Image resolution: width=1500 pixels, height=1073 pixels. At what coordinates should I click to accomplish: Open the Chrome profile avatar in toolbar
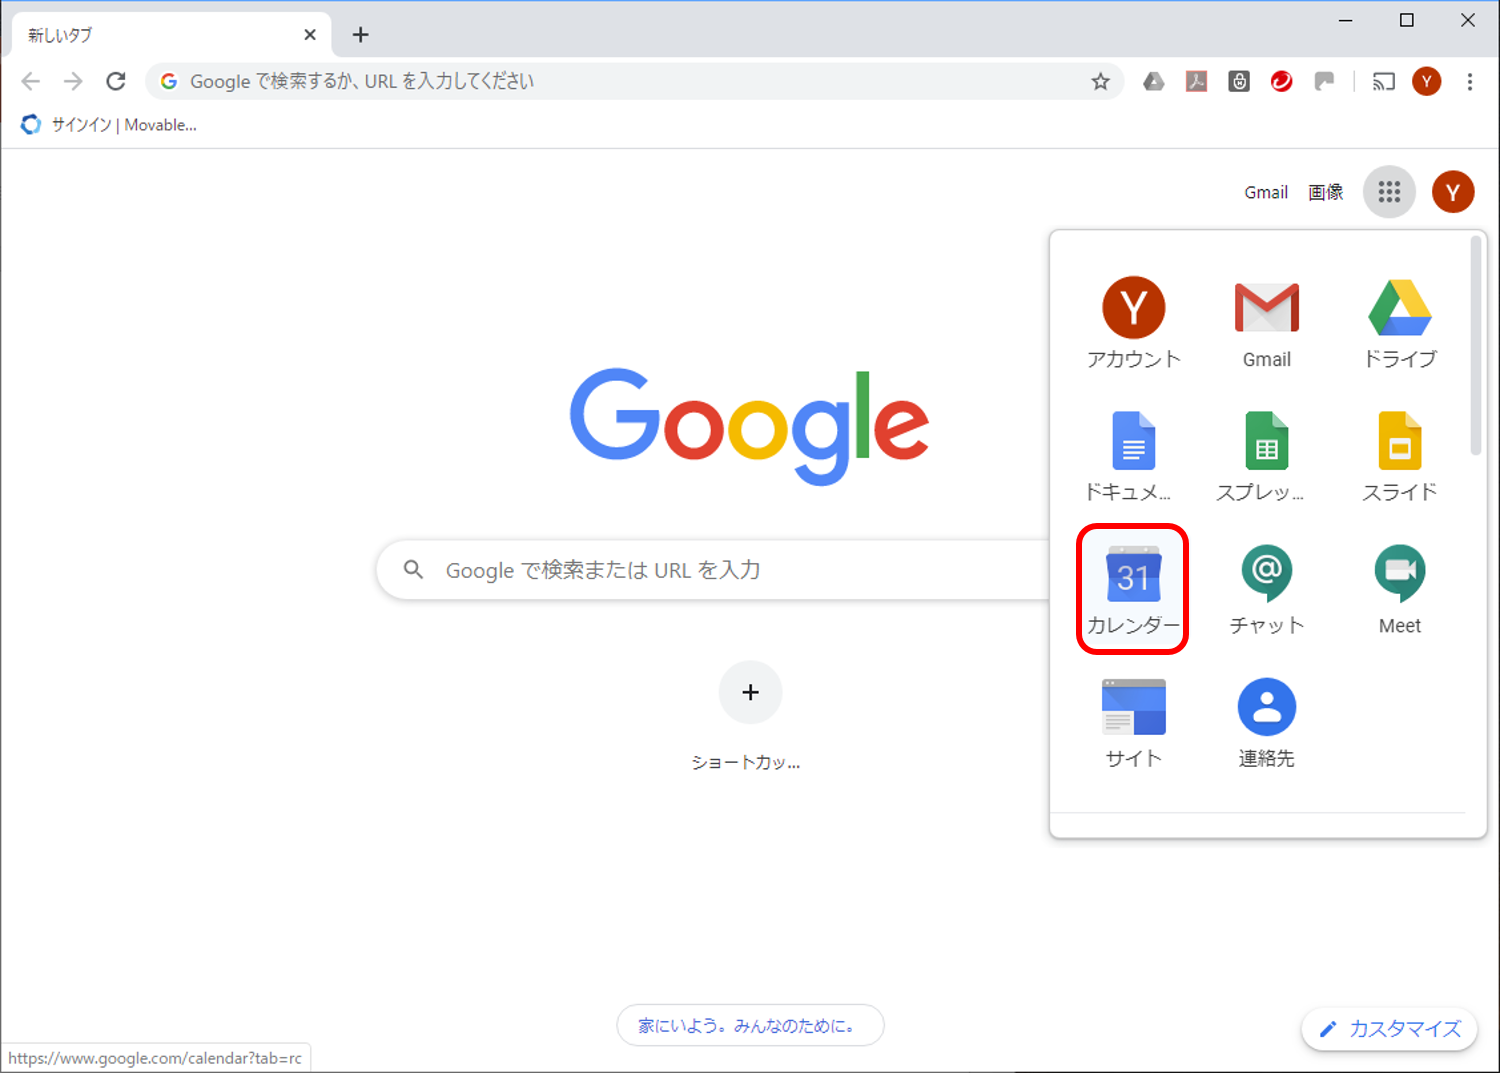(1426, 82)
